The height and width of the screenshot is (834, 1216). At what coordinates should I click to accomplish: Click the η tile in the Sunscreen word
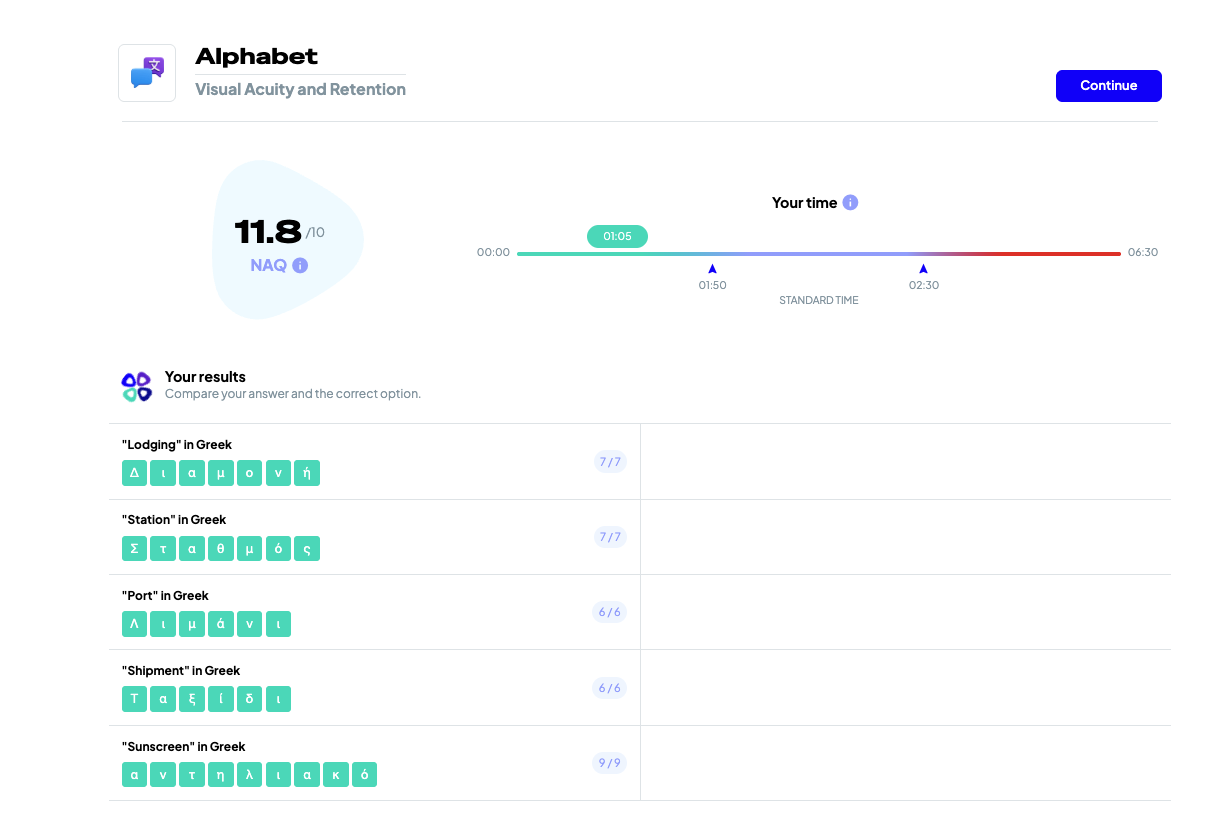(x=221, y=775)
